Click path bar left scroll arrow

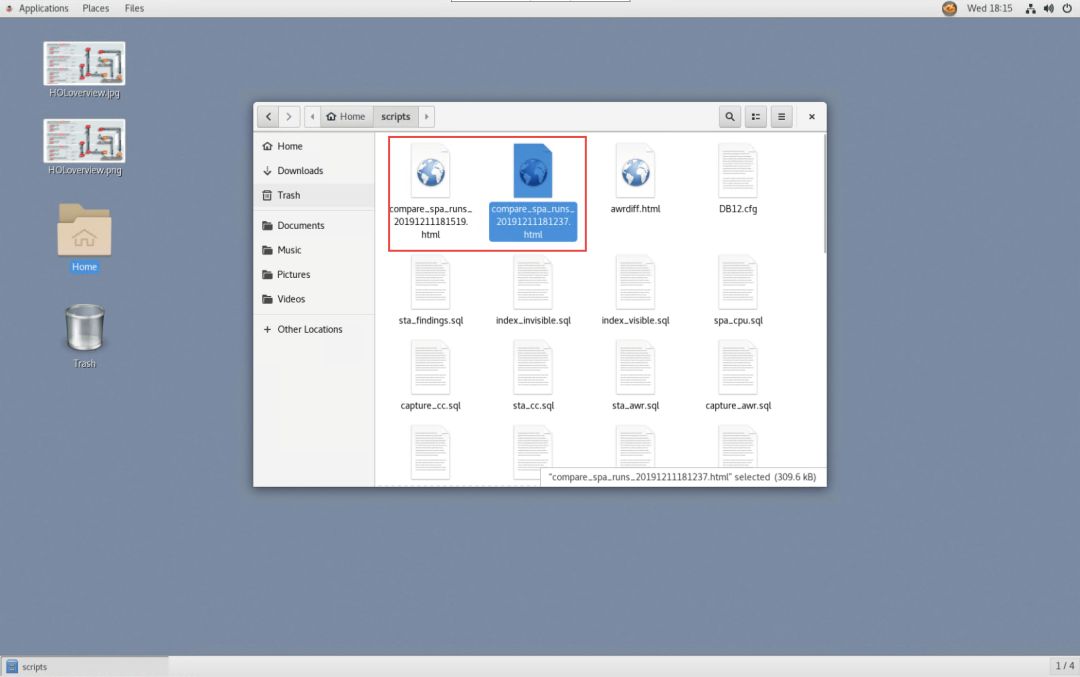click(x=312, y=116)
